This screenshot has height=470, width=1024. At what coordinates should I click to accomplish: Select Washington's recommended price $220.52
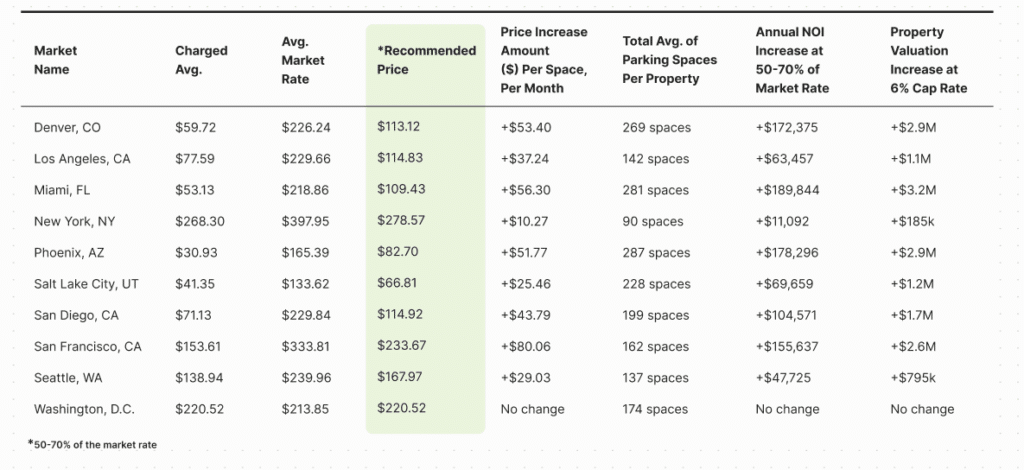402,409
